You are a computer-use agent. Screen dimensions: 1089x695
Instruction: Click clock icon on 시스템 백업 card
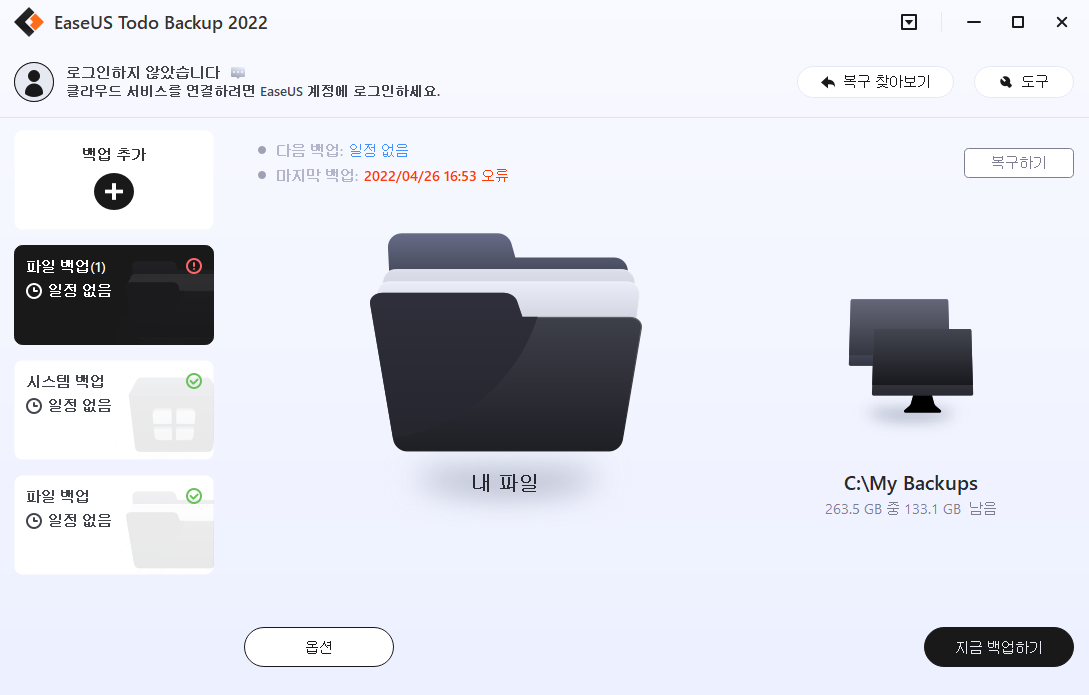pyautogui.click(x=34, y=406)
